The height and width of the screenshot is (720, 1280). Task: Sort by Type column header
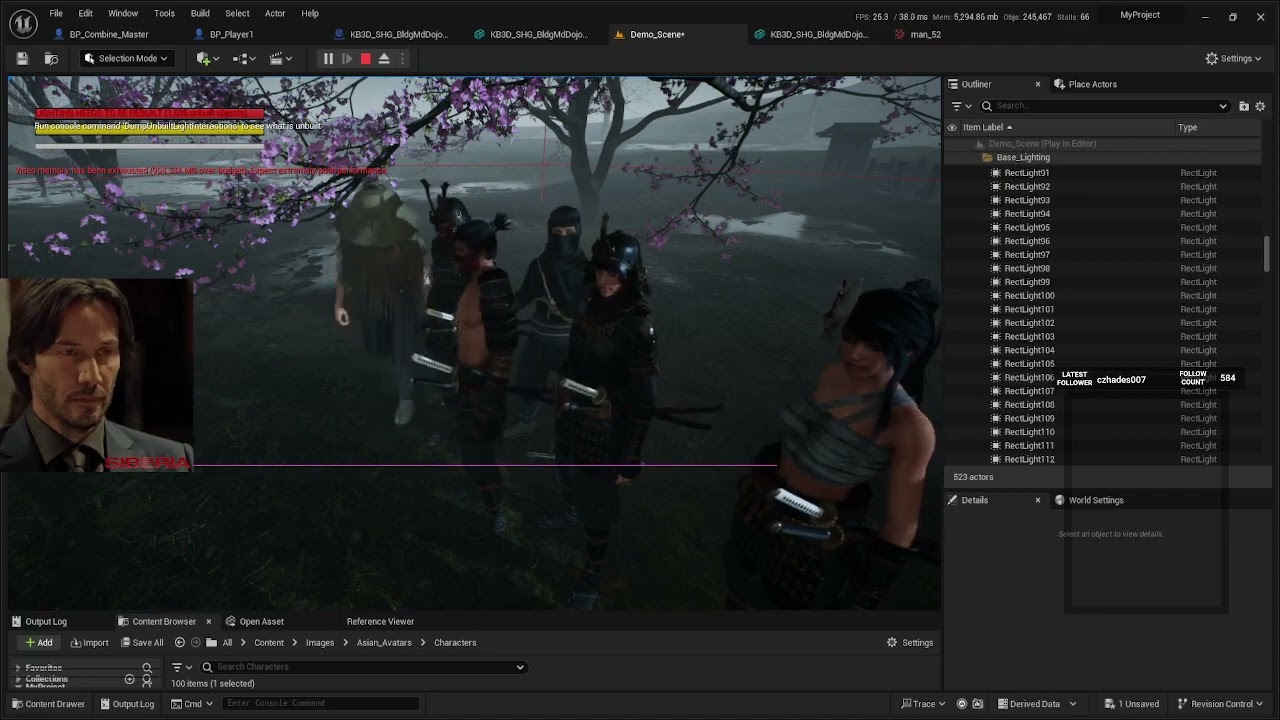pos(1187,127)
